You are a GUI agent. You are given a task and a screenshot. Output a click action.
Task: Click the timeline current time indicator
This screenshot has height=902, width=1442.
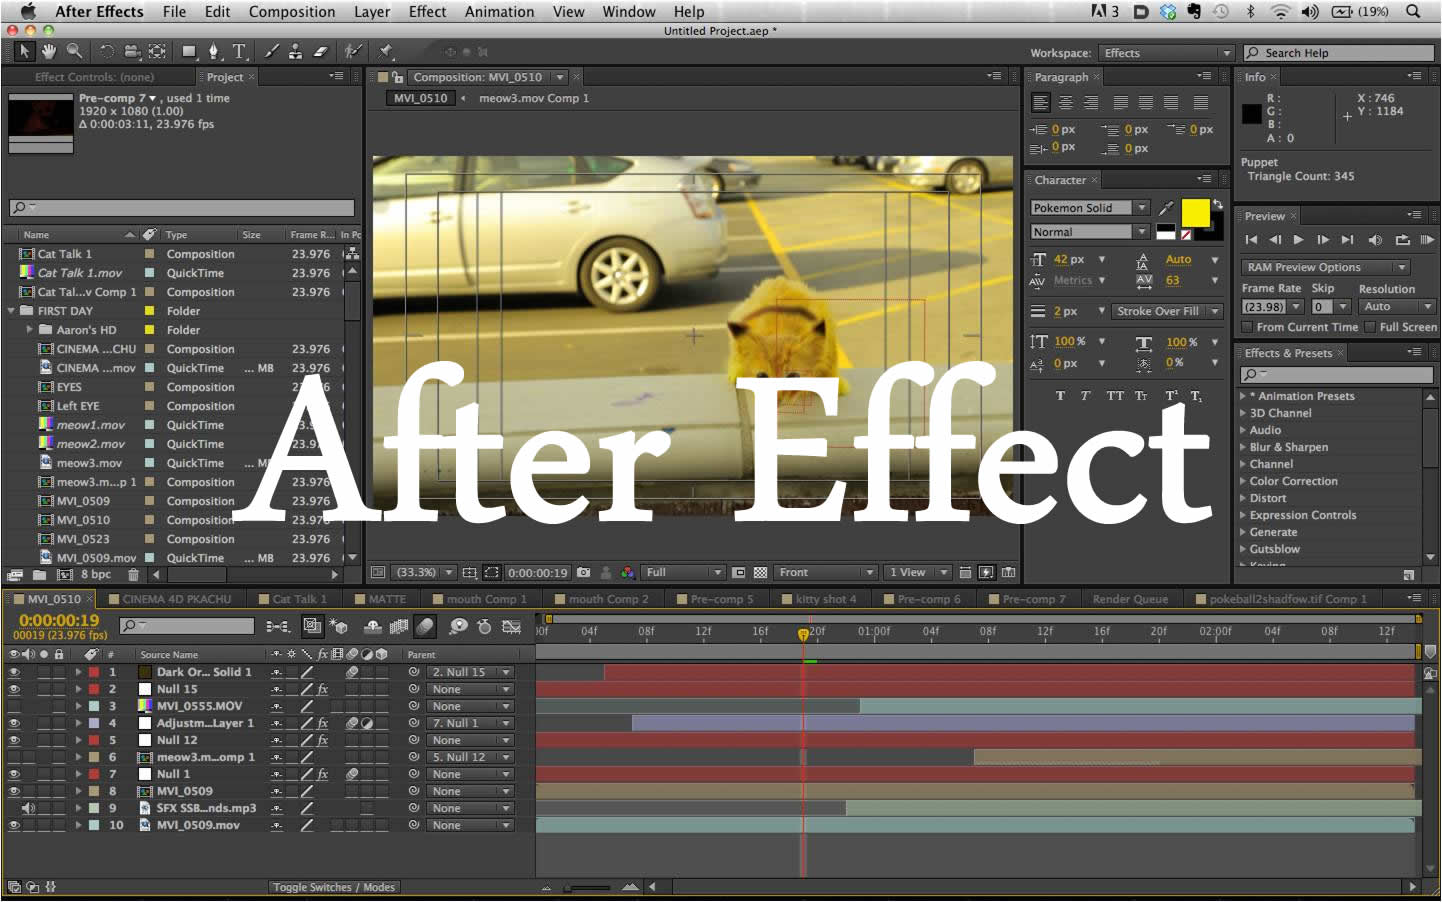point(803,634)
